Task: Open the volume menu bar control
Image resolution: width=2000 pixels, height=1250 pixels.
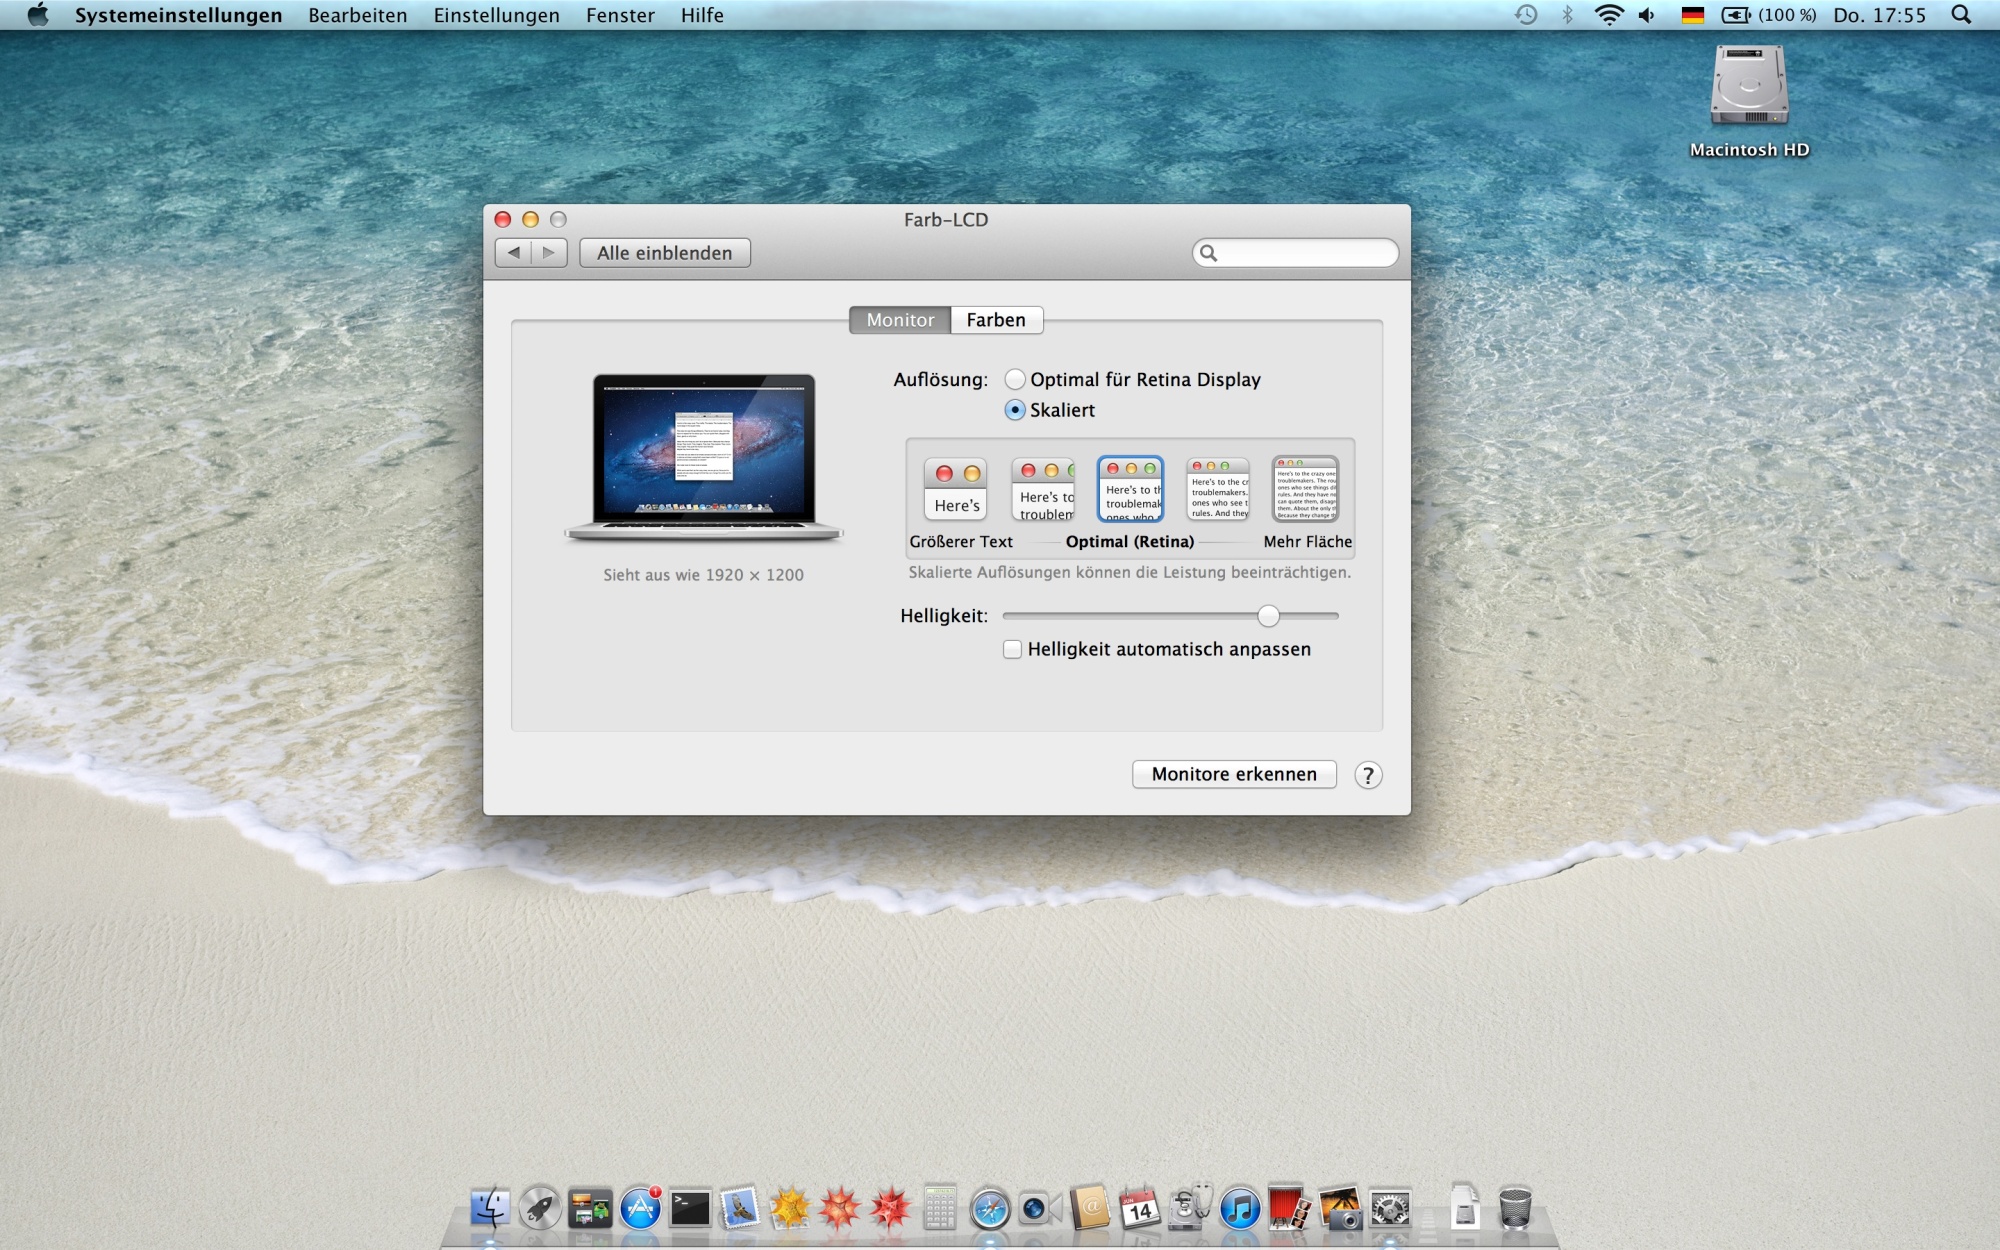Action: tap(1647, 15)
